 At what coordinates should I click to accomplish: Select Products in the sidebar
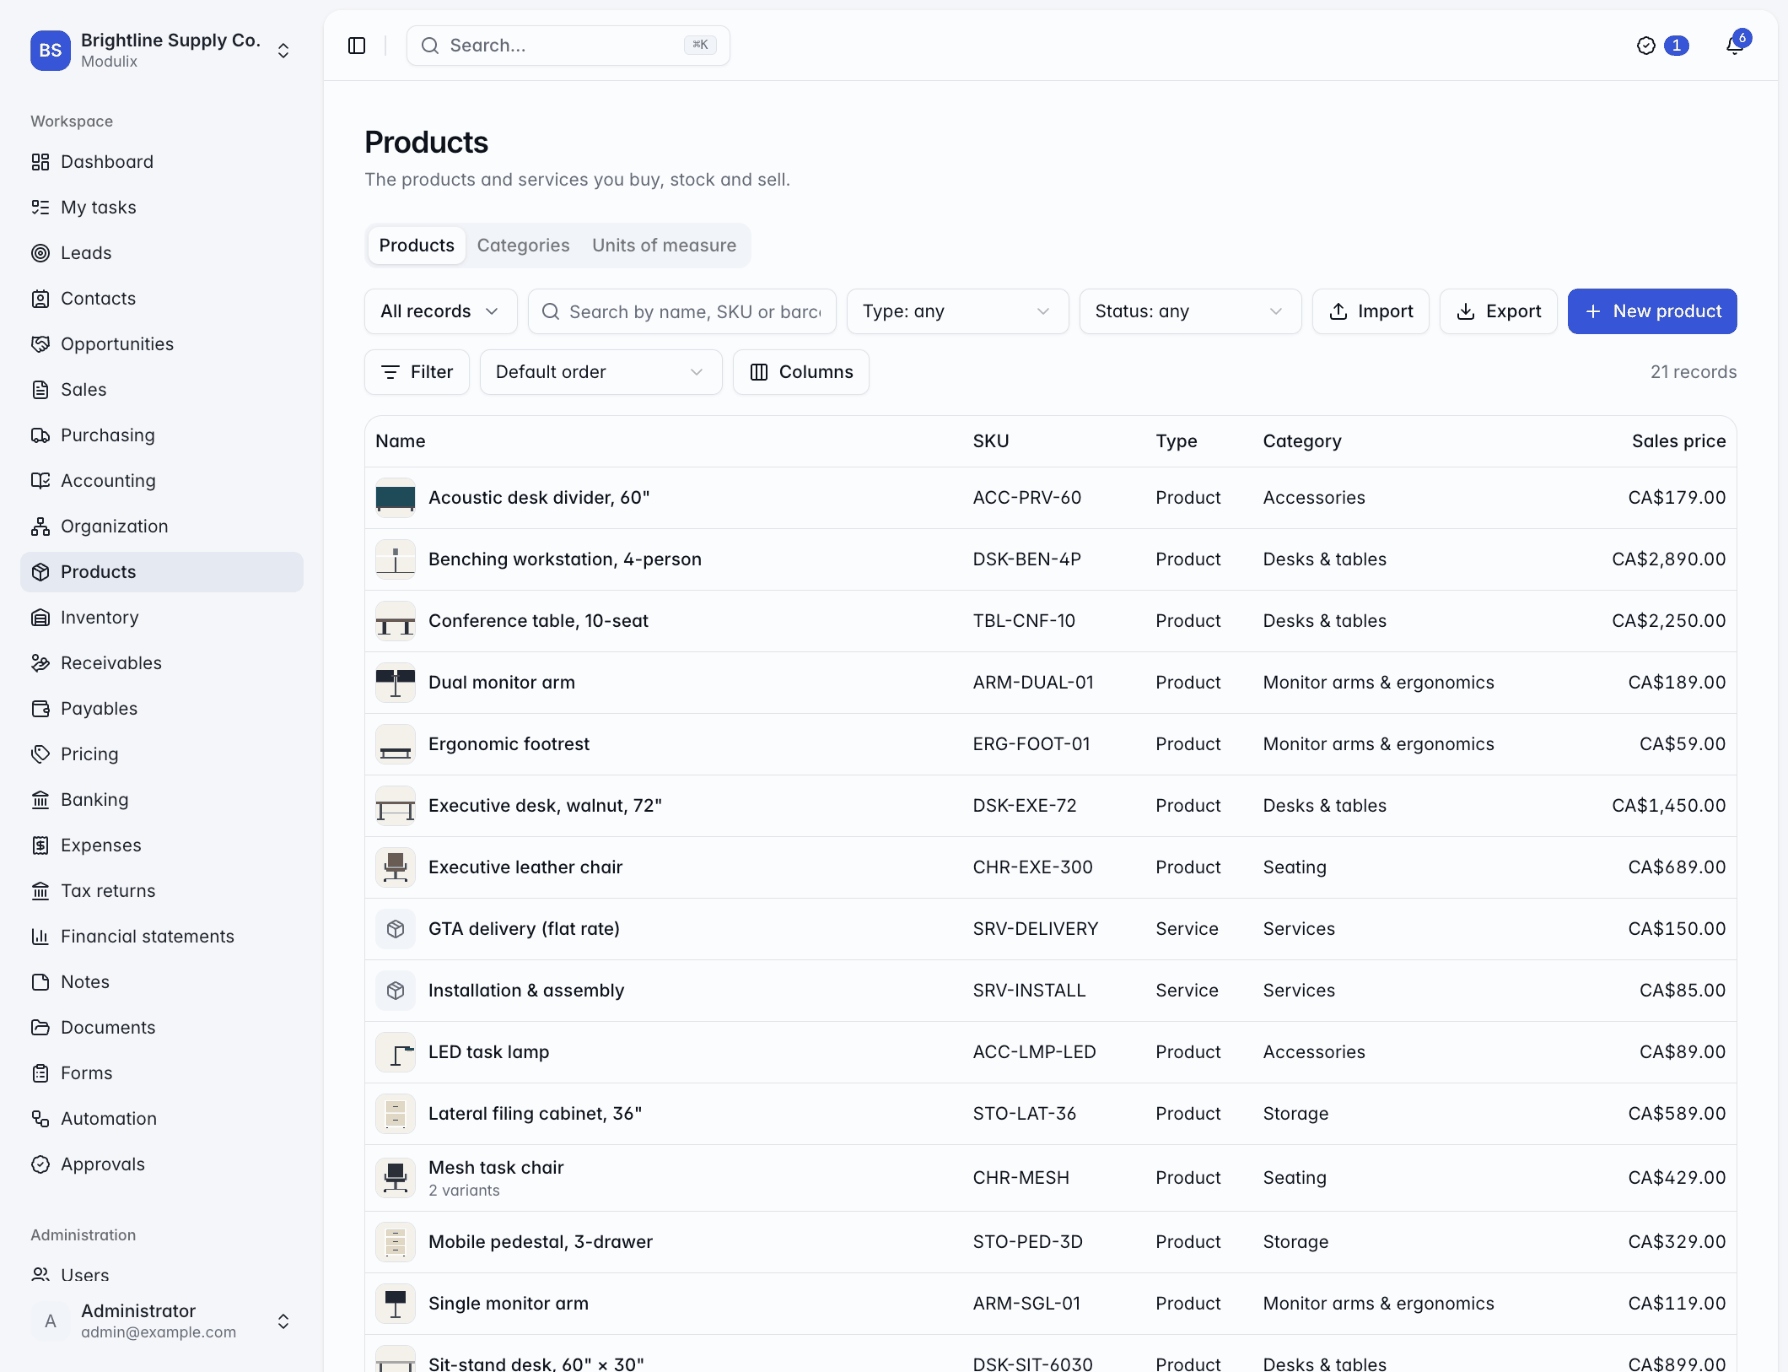pos(162,572)
